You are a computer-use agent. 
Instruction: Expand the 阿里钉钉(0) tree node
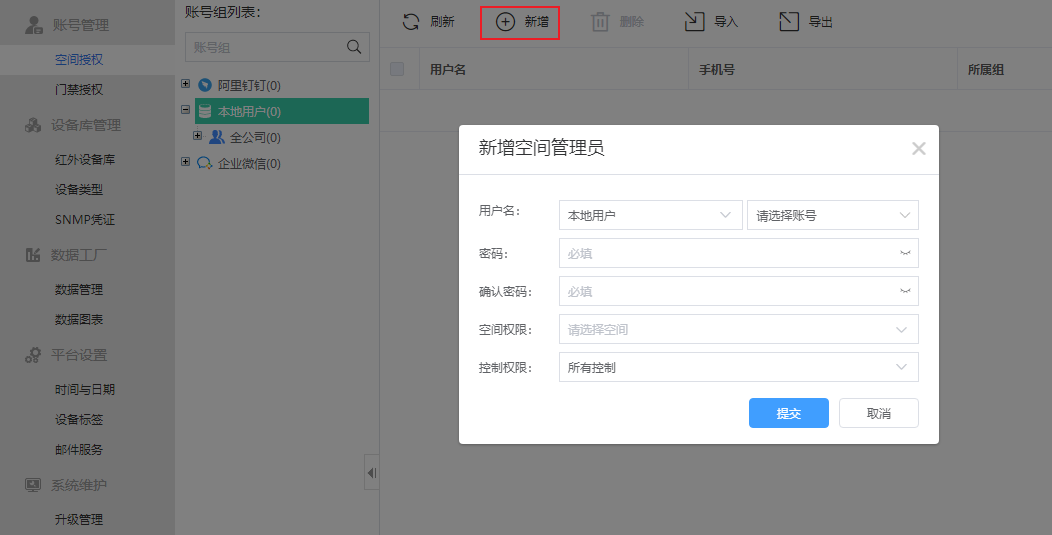186,84
